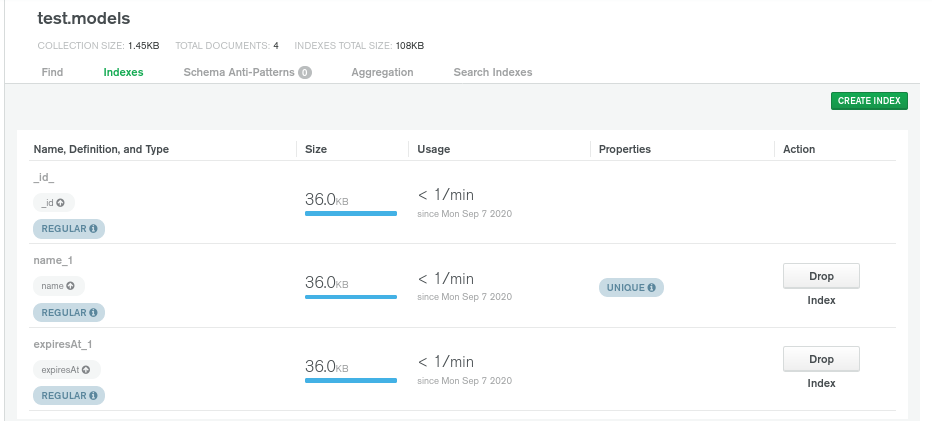Screen dimensions: 932x421
Task: Click info icon on expiresAt_1 REGULAR badge
Action: point(94,396)
